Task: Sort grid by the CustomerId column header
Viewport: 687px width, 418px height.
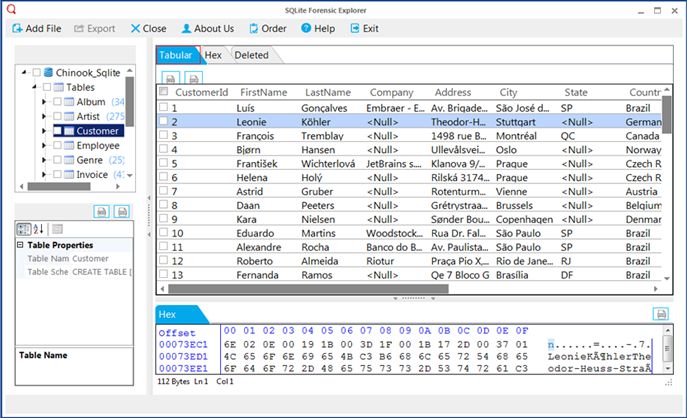Action: click(x=202, y=92)
